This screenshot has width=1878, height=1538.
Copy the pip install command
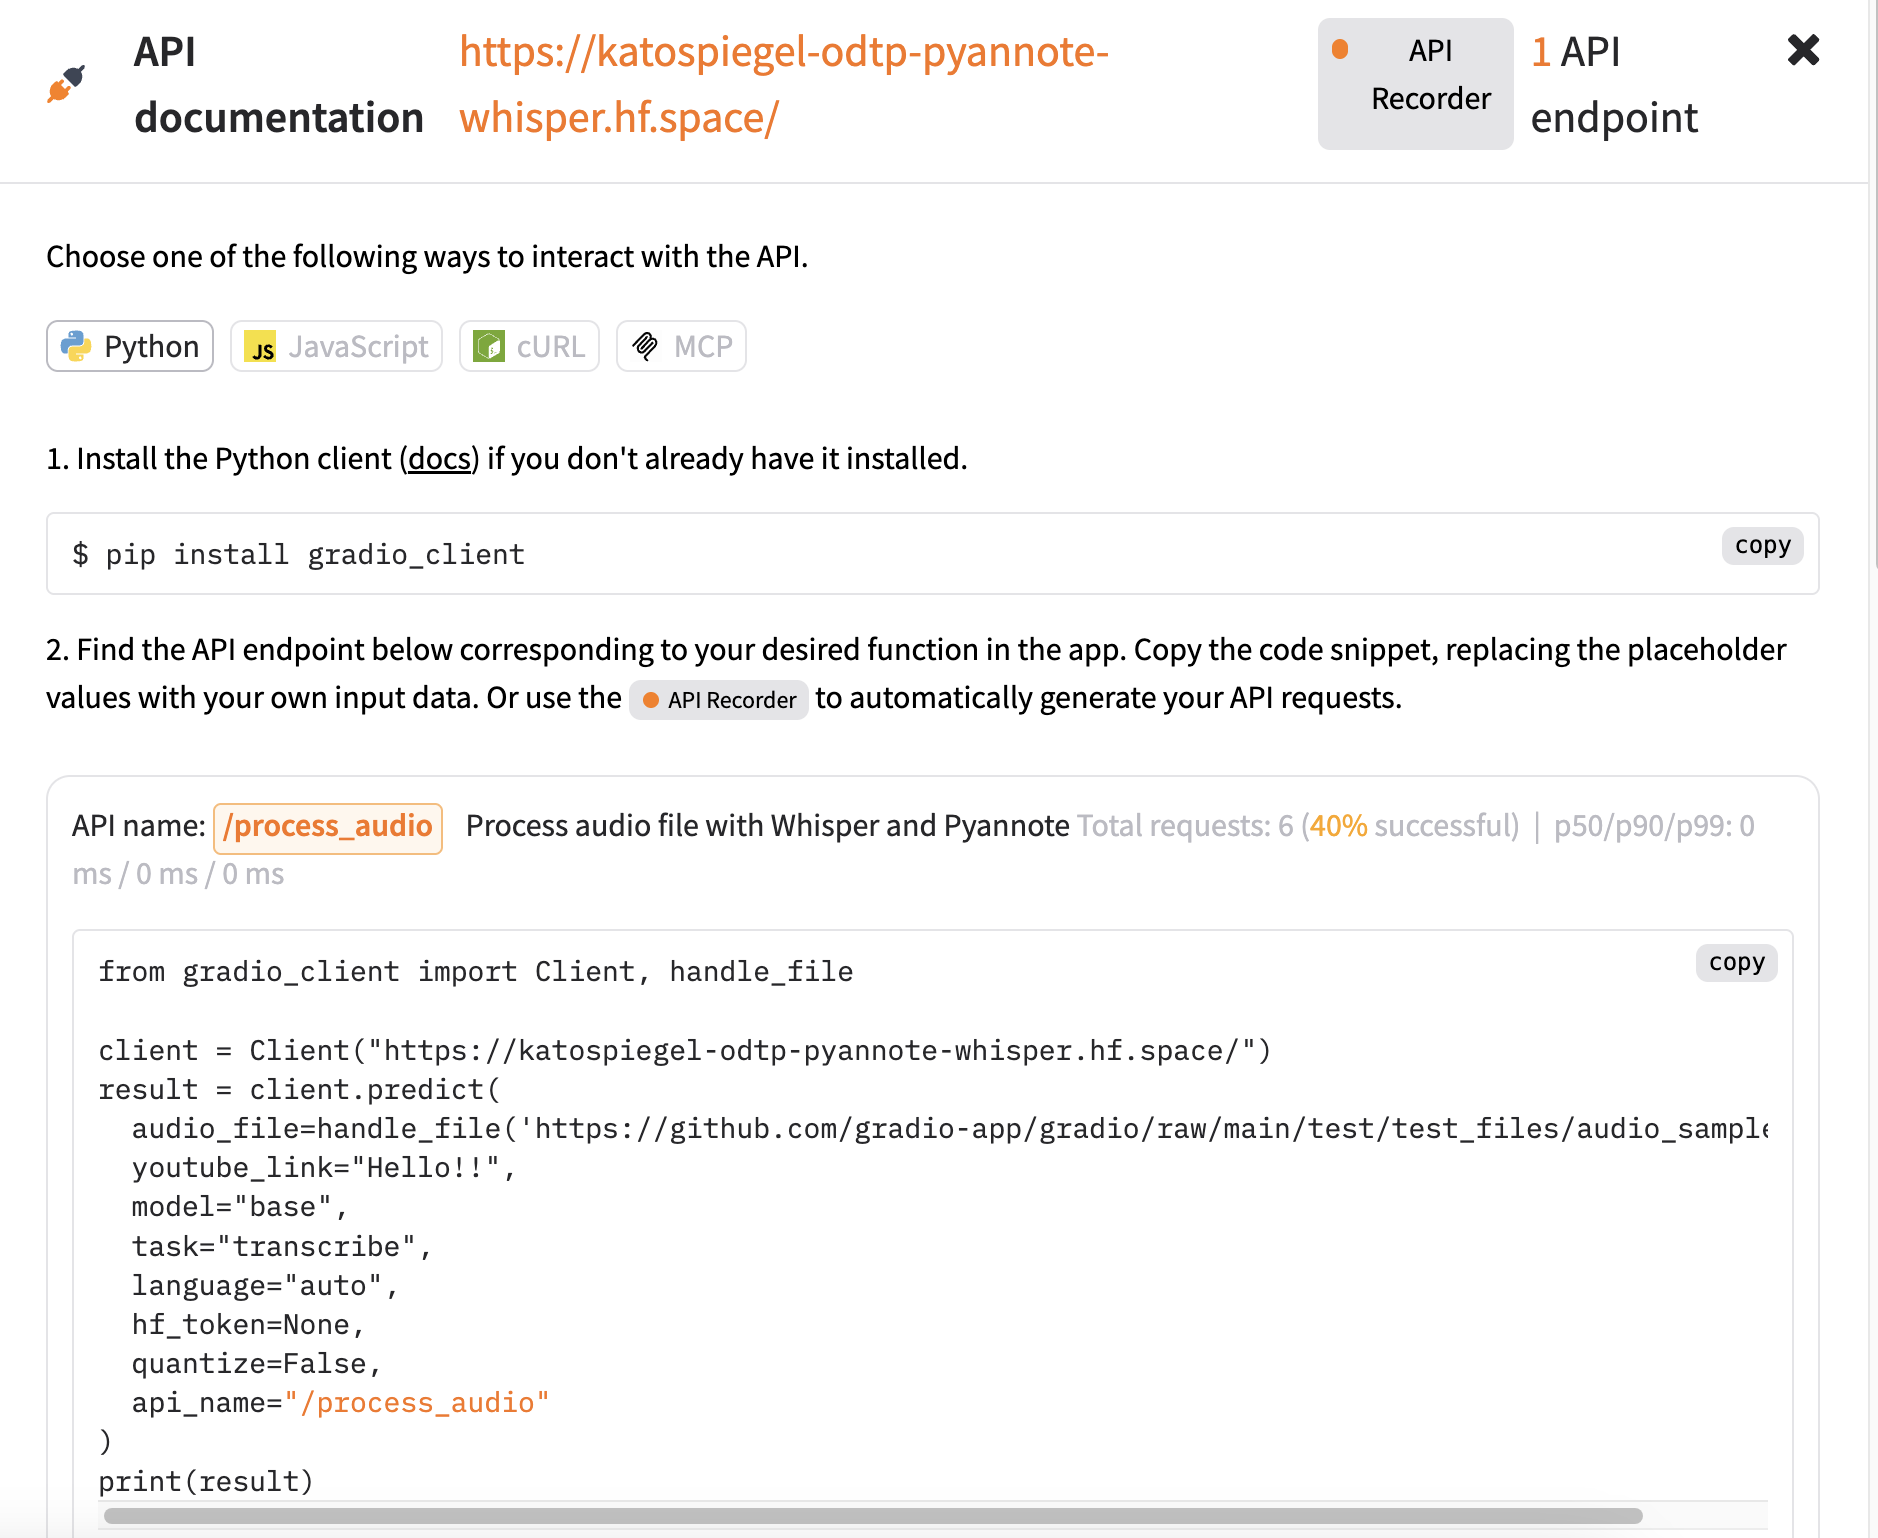pyautogui.click(x=1762, y=545)
